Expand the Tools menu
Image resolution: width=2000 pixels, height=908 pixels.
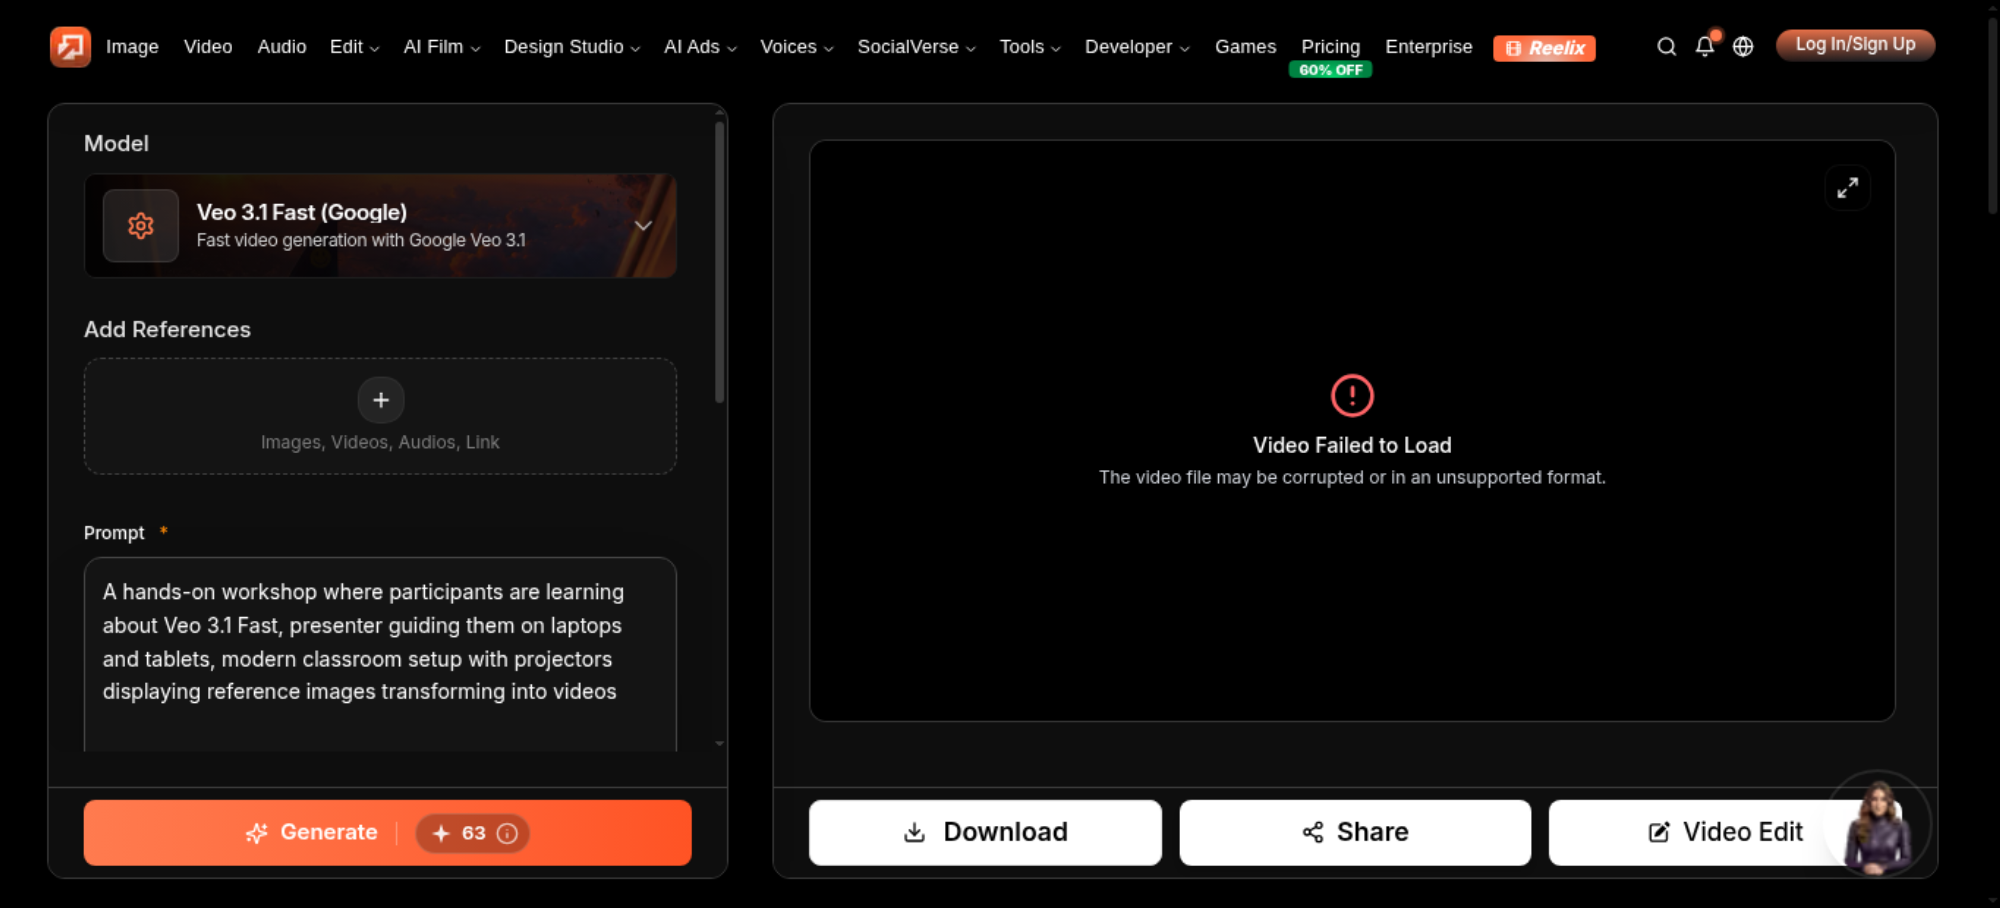click(x=1030, y=47)
